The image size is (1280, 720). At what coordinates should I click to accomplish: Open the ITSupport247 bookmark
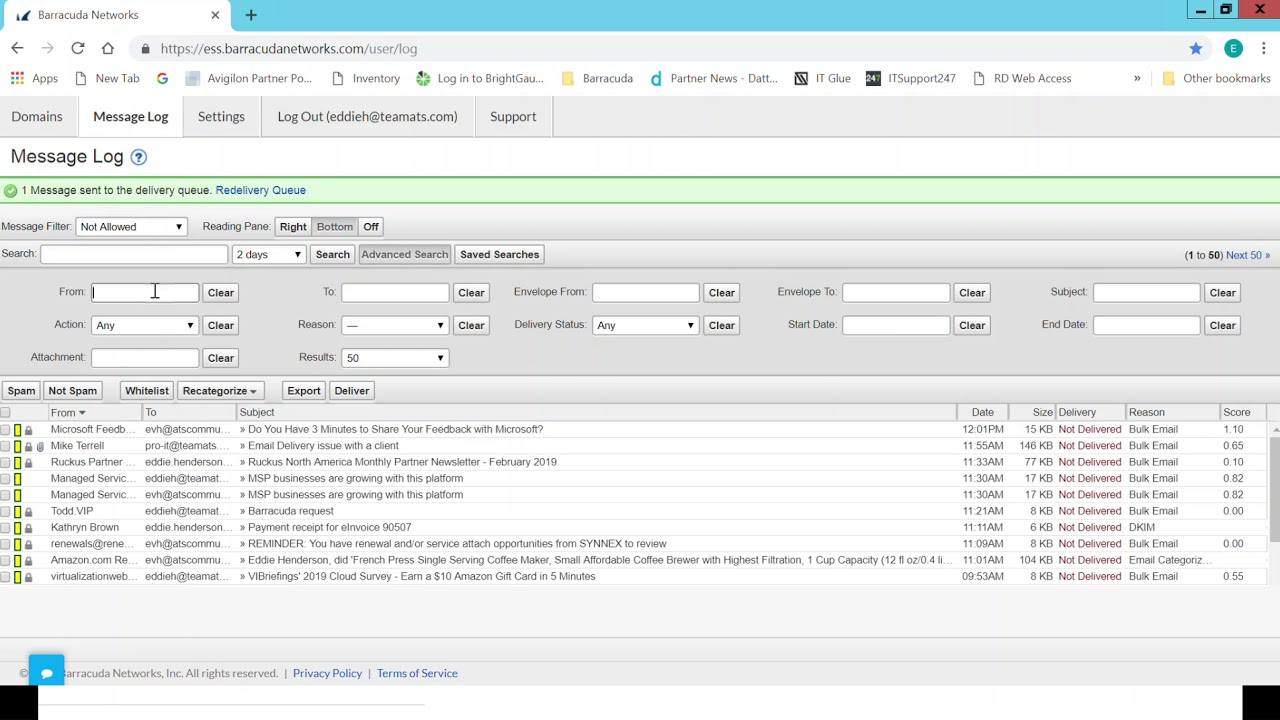pos(911,78)
